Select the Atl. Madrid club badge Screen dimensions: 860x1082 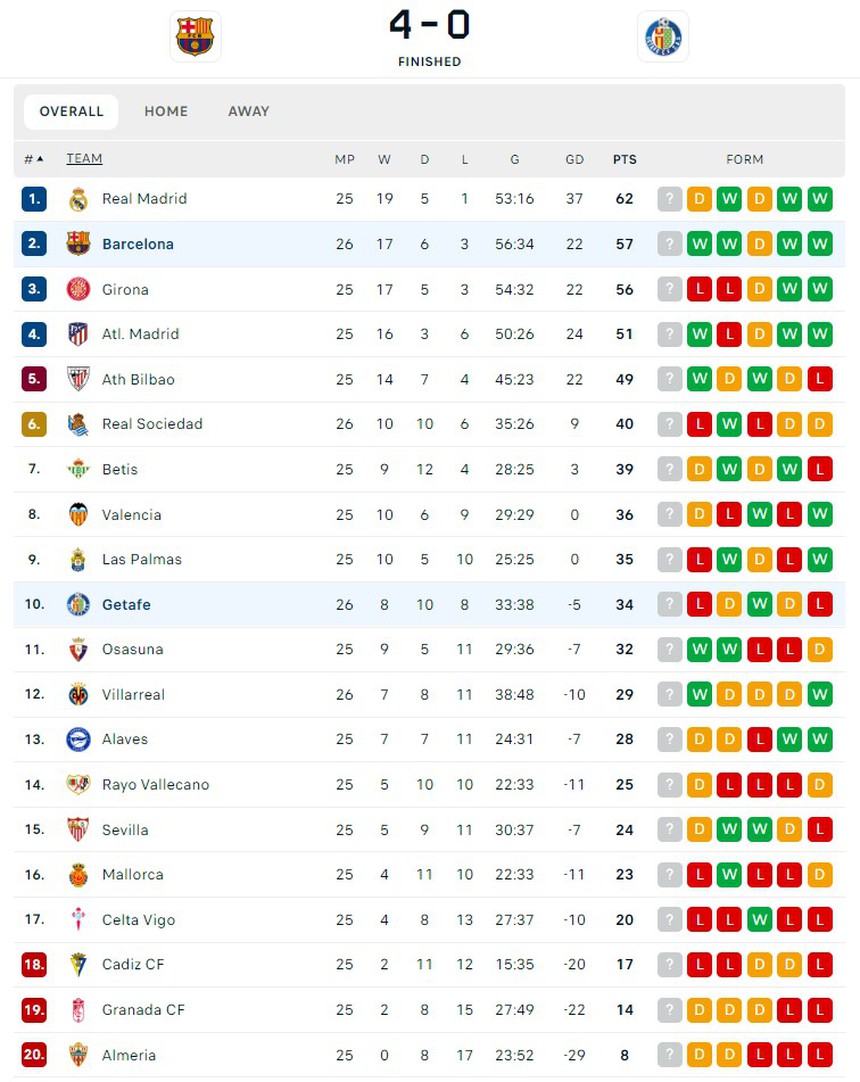pos(78,334)
